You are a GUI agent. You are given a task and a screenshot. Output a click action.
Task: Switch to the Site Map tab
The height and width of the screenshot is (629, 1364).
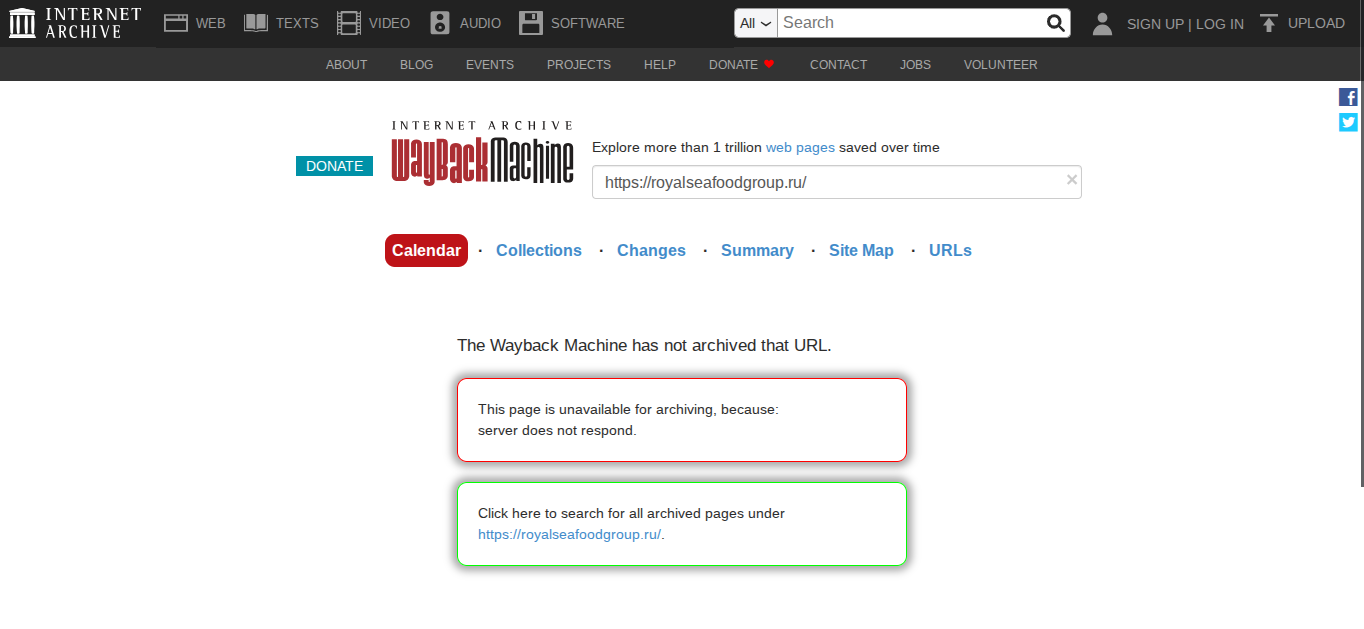point(861,250)
